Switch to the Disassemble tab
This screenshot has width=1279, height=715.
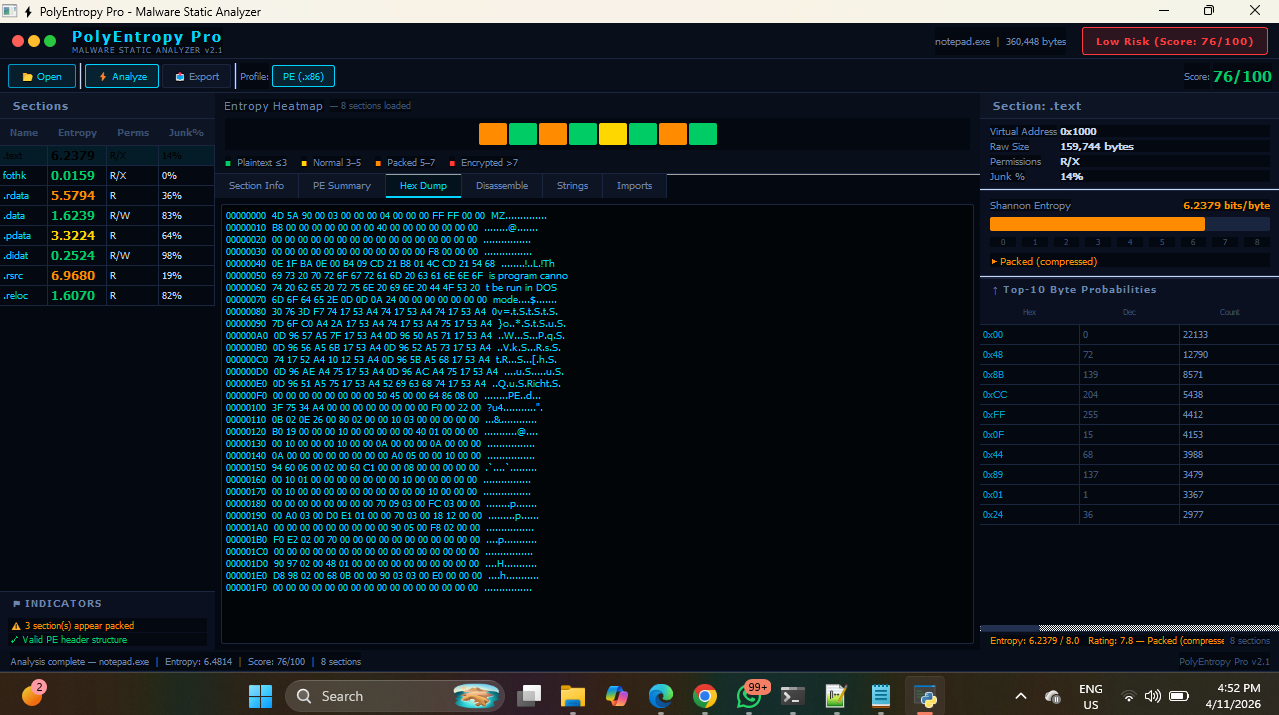(501, 185)
